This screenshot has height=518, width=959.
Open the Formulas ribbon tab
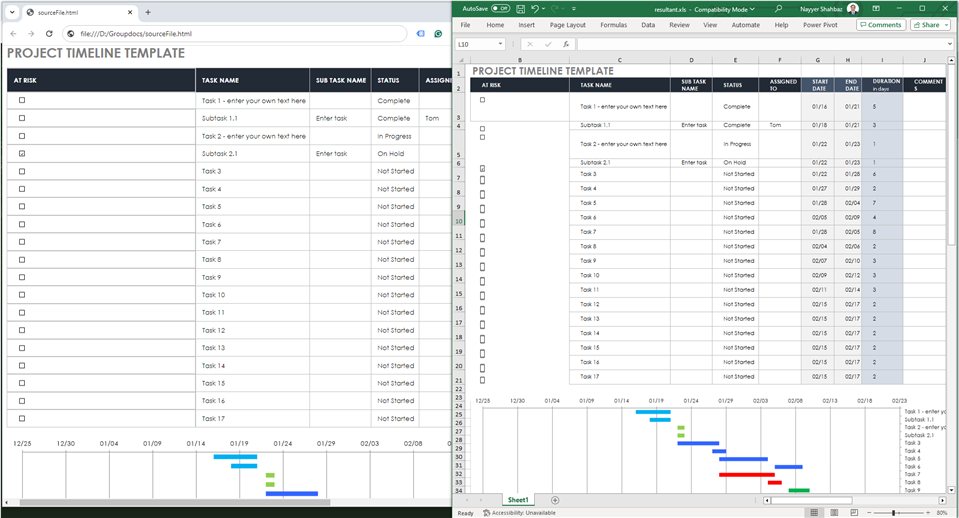tap(613, 25)
